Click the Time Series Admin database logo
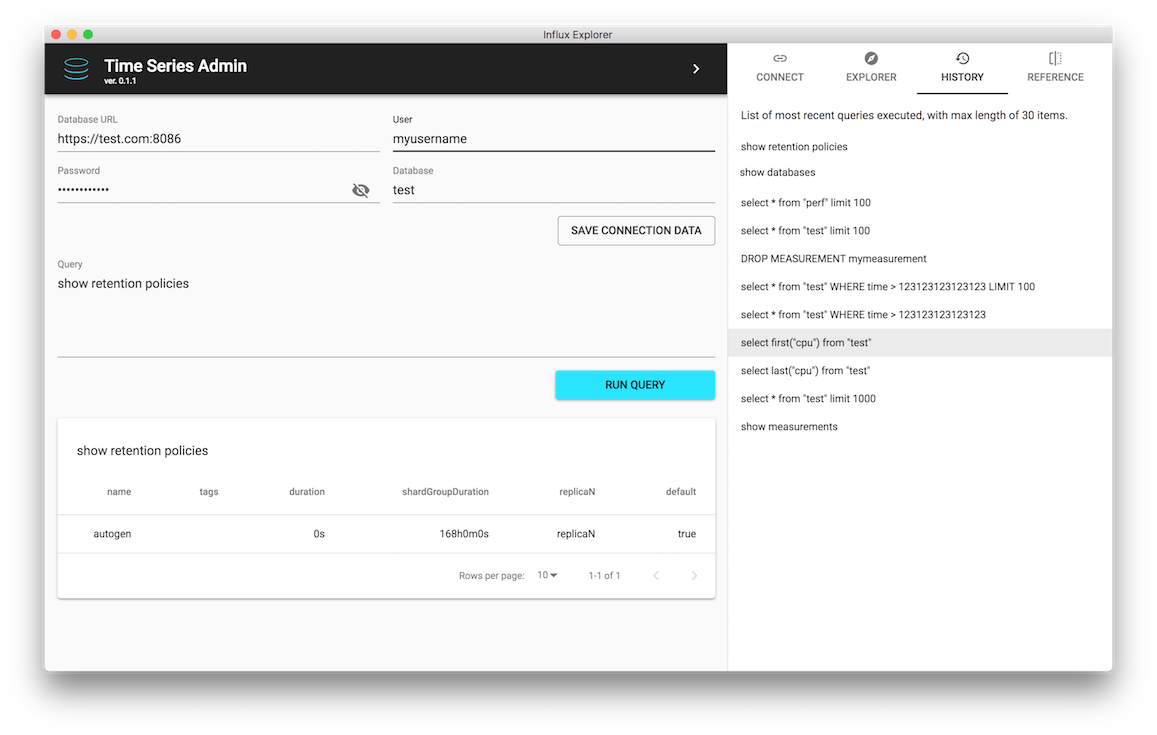The image size is (1157, 735). tap(76, 69)
